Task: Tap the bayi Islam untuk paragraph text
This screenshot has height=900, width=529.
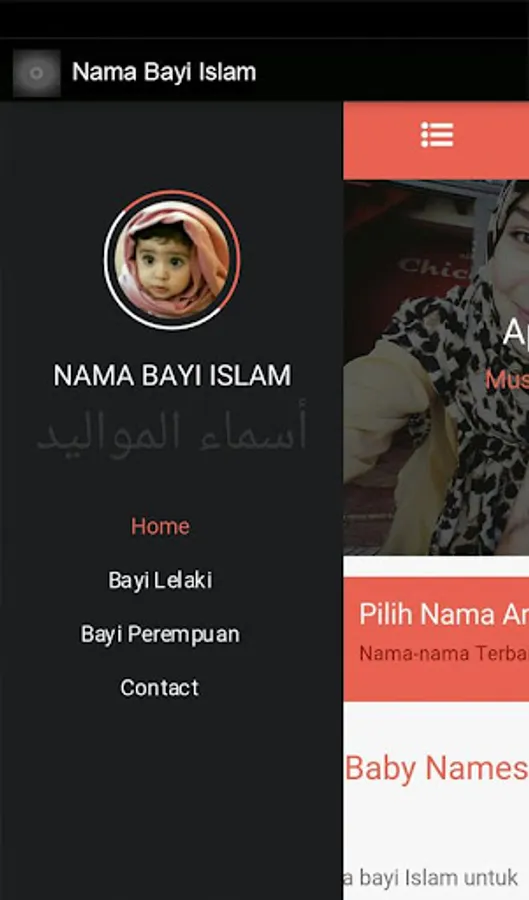Action: tap(430, 878)
